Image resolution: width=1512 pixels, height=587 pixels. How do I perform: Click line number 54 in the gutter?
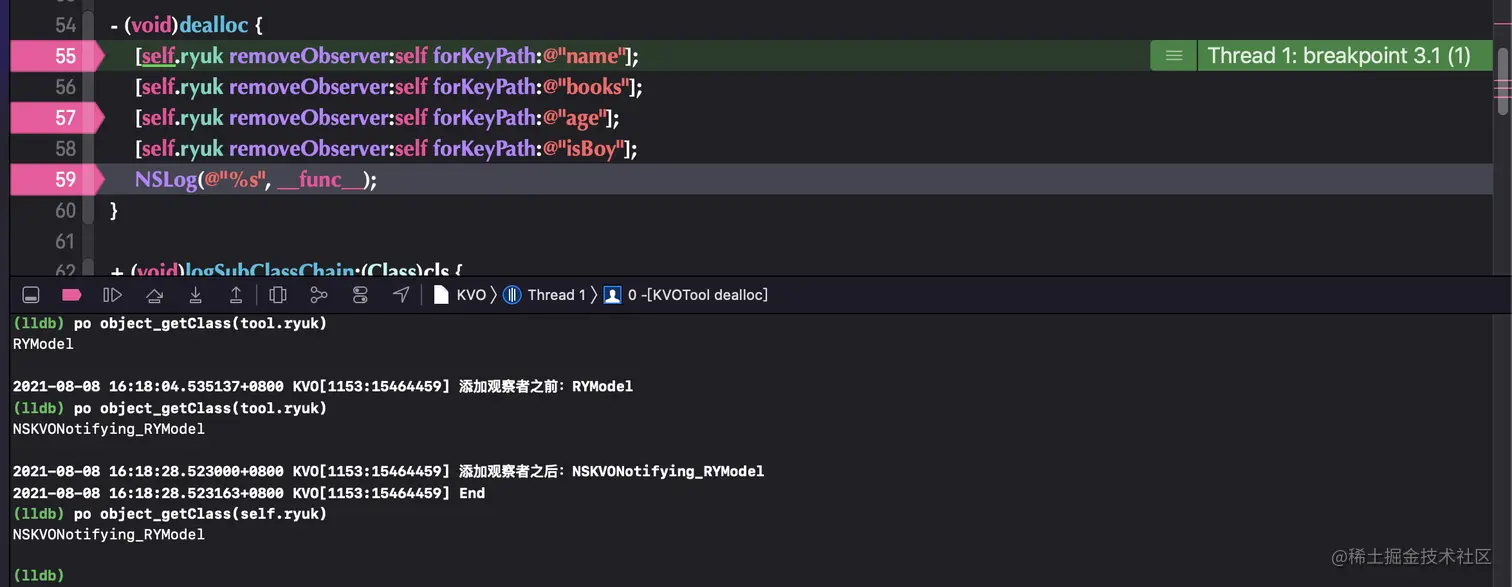[x=65, y=25]
